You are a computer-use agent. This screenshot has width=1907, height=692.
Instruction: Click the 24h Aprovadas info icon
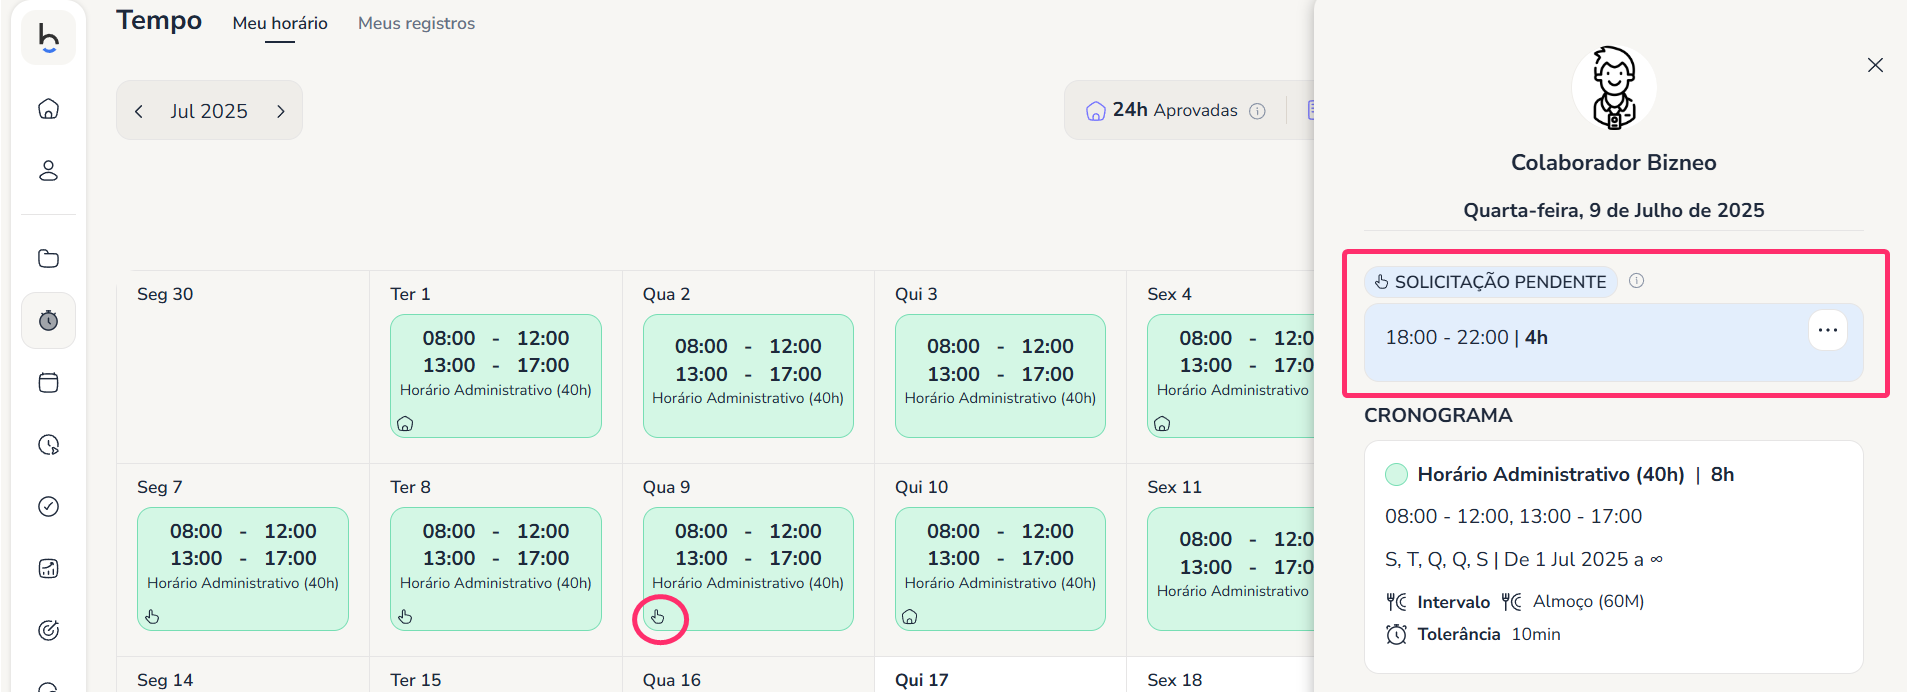click(x=1258, y=111)
